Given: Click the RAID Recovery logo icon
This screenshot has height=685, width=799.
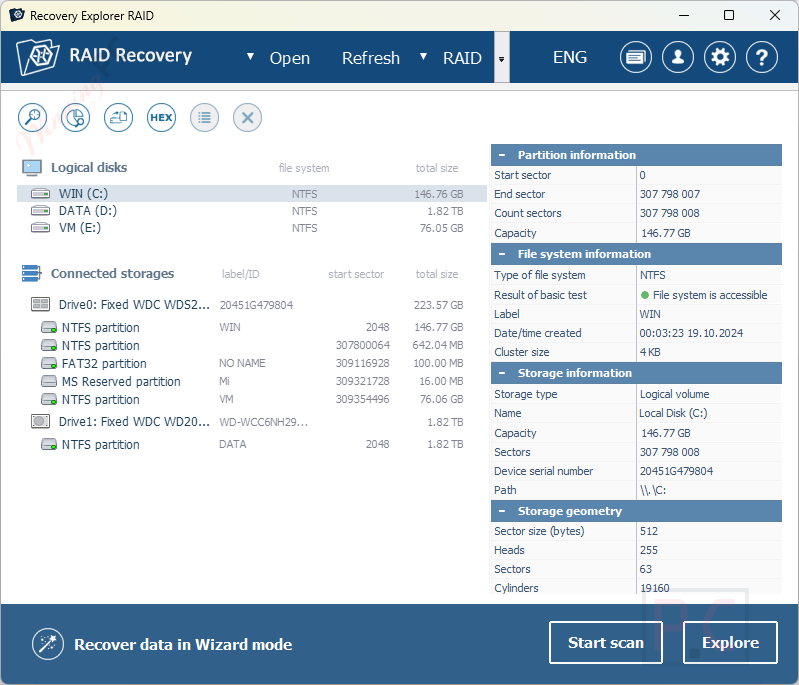Looking at the screenshot, I should [x=38, y=57].
